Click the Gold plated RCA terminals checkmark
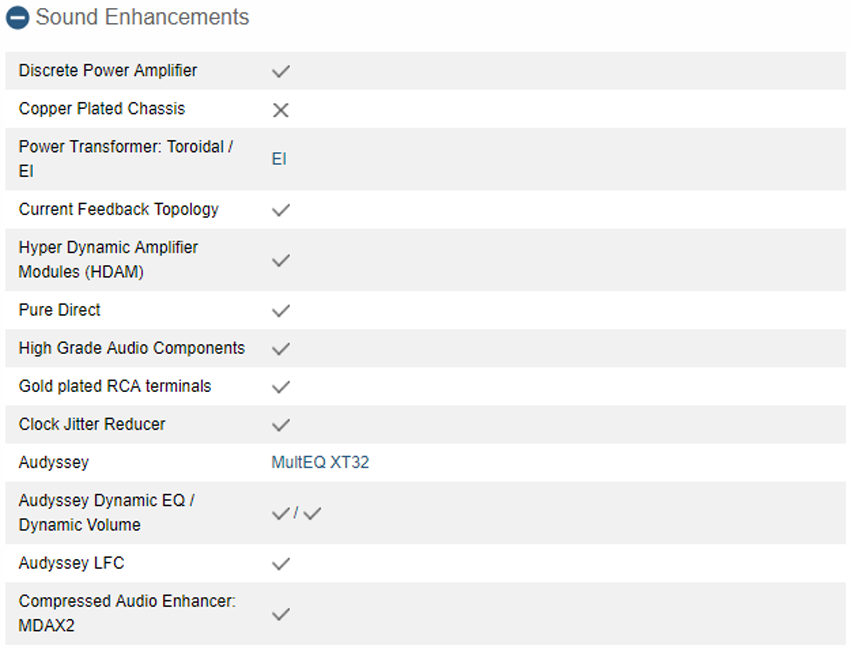The width and height of the screenshot is (850, 649). 281,387
